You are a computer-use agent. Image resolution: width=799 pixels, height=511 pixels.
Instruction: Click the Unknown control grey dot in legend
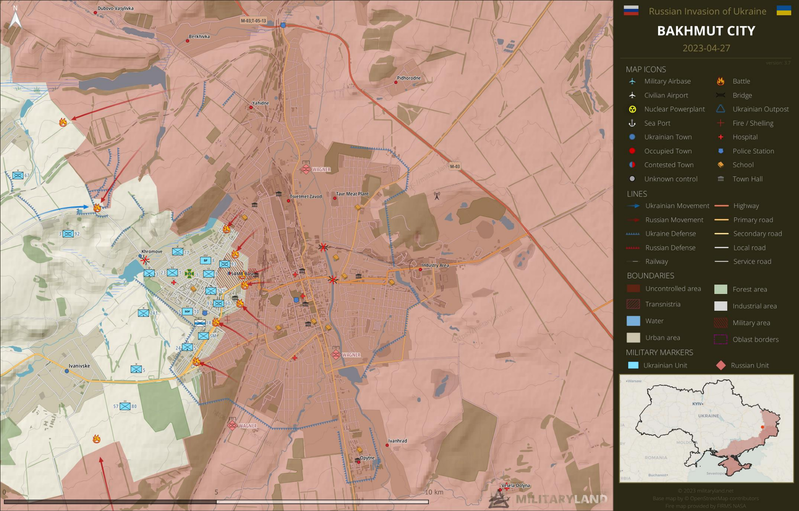click(632, 179)
